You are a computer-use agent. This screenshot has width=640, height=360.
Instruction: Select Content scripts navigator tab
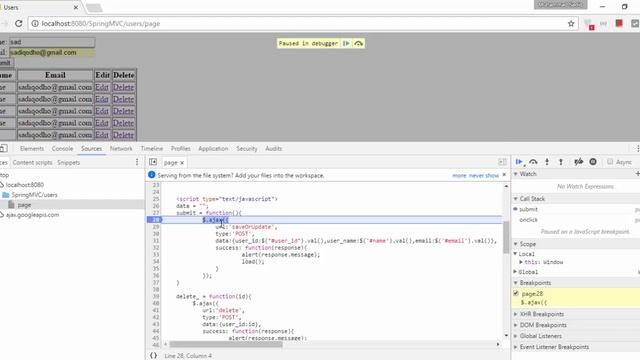point(33,162)
